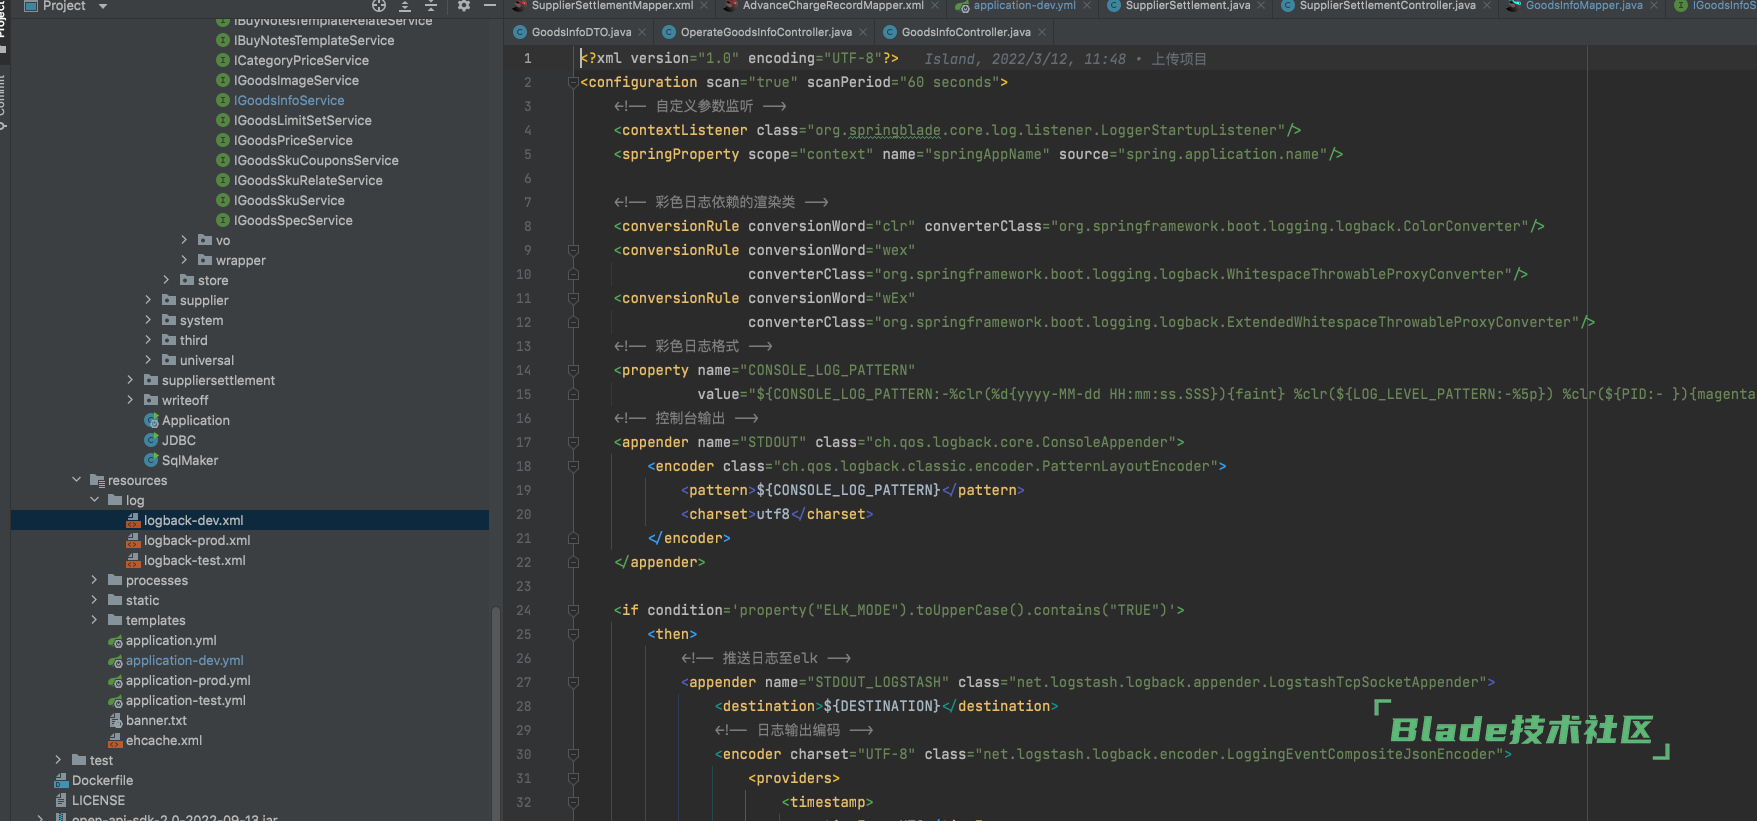Select IGoodsSpecService in tree
The height and width of the screenshot is (821, 1757).
(x=293, y=220)
